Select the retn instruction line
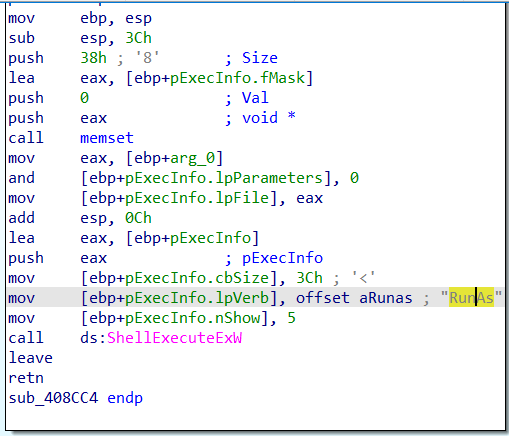Image resolution: width=509 pixels, height=436 pixels. tap(26, 378)
